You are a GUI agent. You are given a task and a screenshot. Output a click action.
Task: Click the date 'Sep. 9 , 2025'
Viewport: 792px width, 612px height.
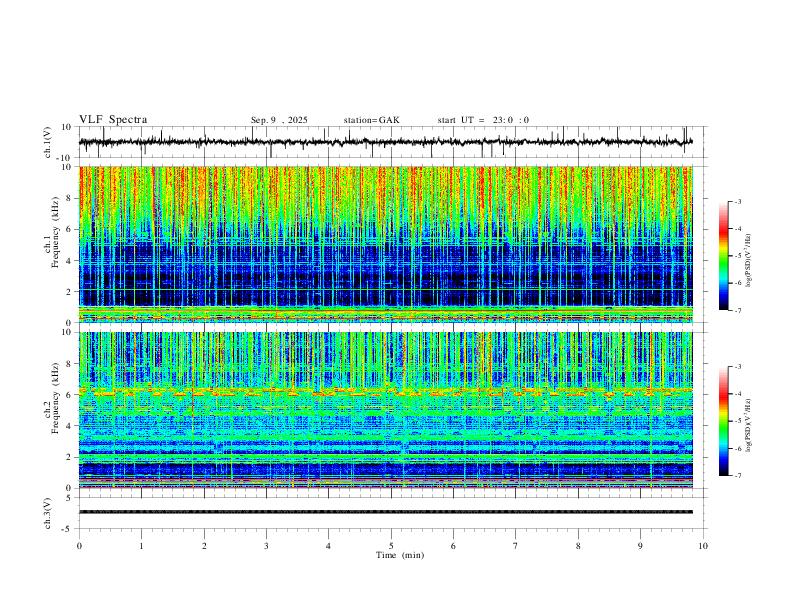tap(279, 120)
